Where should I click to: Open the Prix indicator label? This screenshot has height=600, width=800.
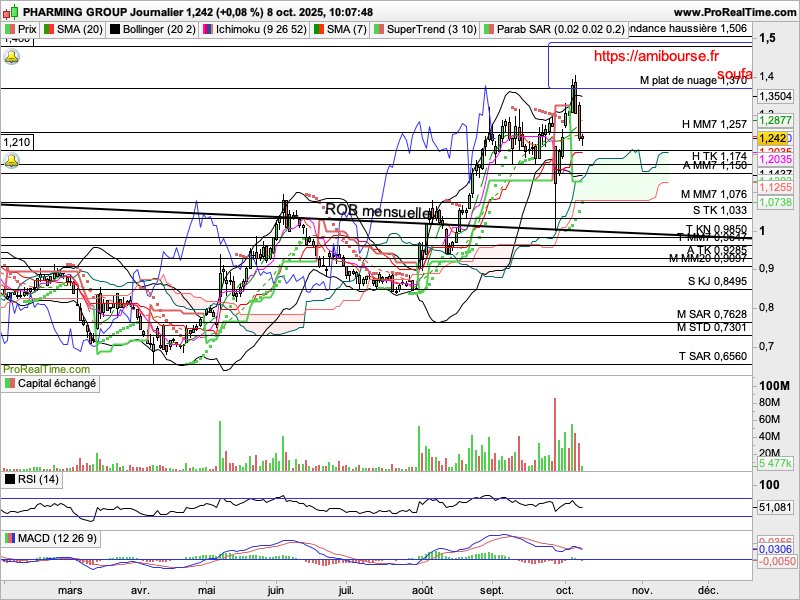27,29
